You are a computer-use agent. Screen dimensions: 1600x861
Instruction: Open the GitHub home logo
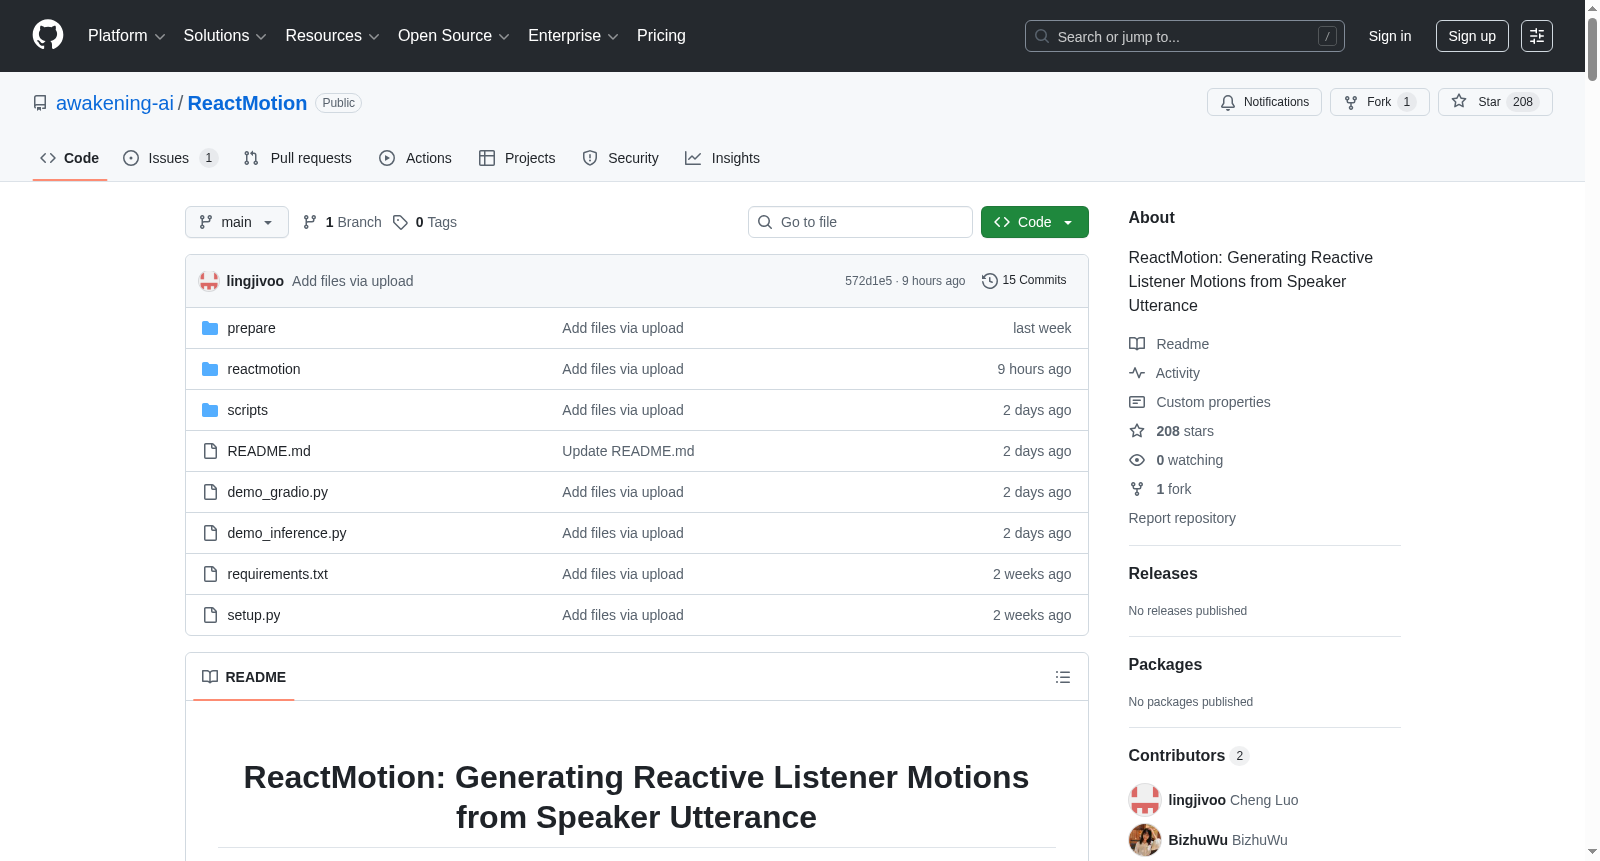(48, 35)
